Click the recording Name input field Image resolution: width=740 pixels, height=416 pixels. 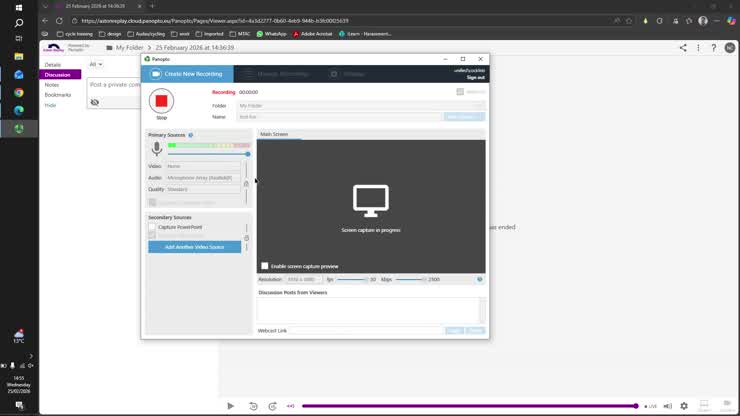(339, 117)
